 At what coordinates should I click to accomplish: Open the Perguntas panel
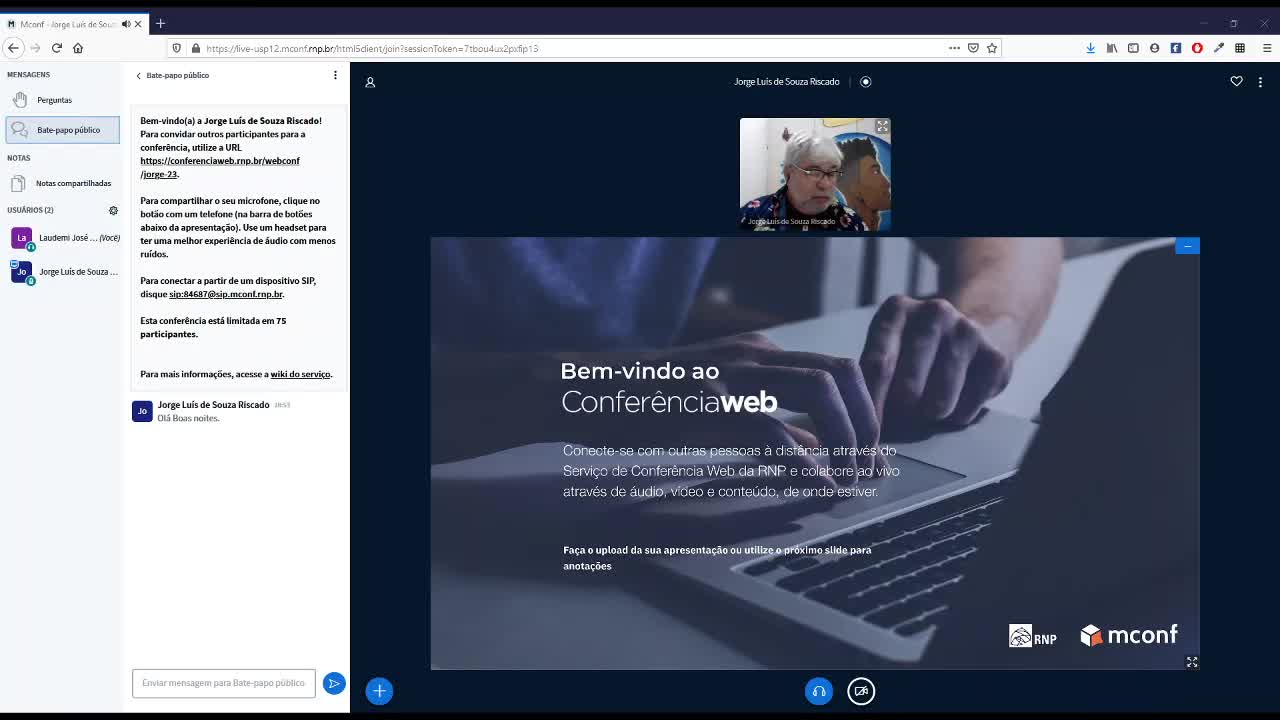pos(62,100)
